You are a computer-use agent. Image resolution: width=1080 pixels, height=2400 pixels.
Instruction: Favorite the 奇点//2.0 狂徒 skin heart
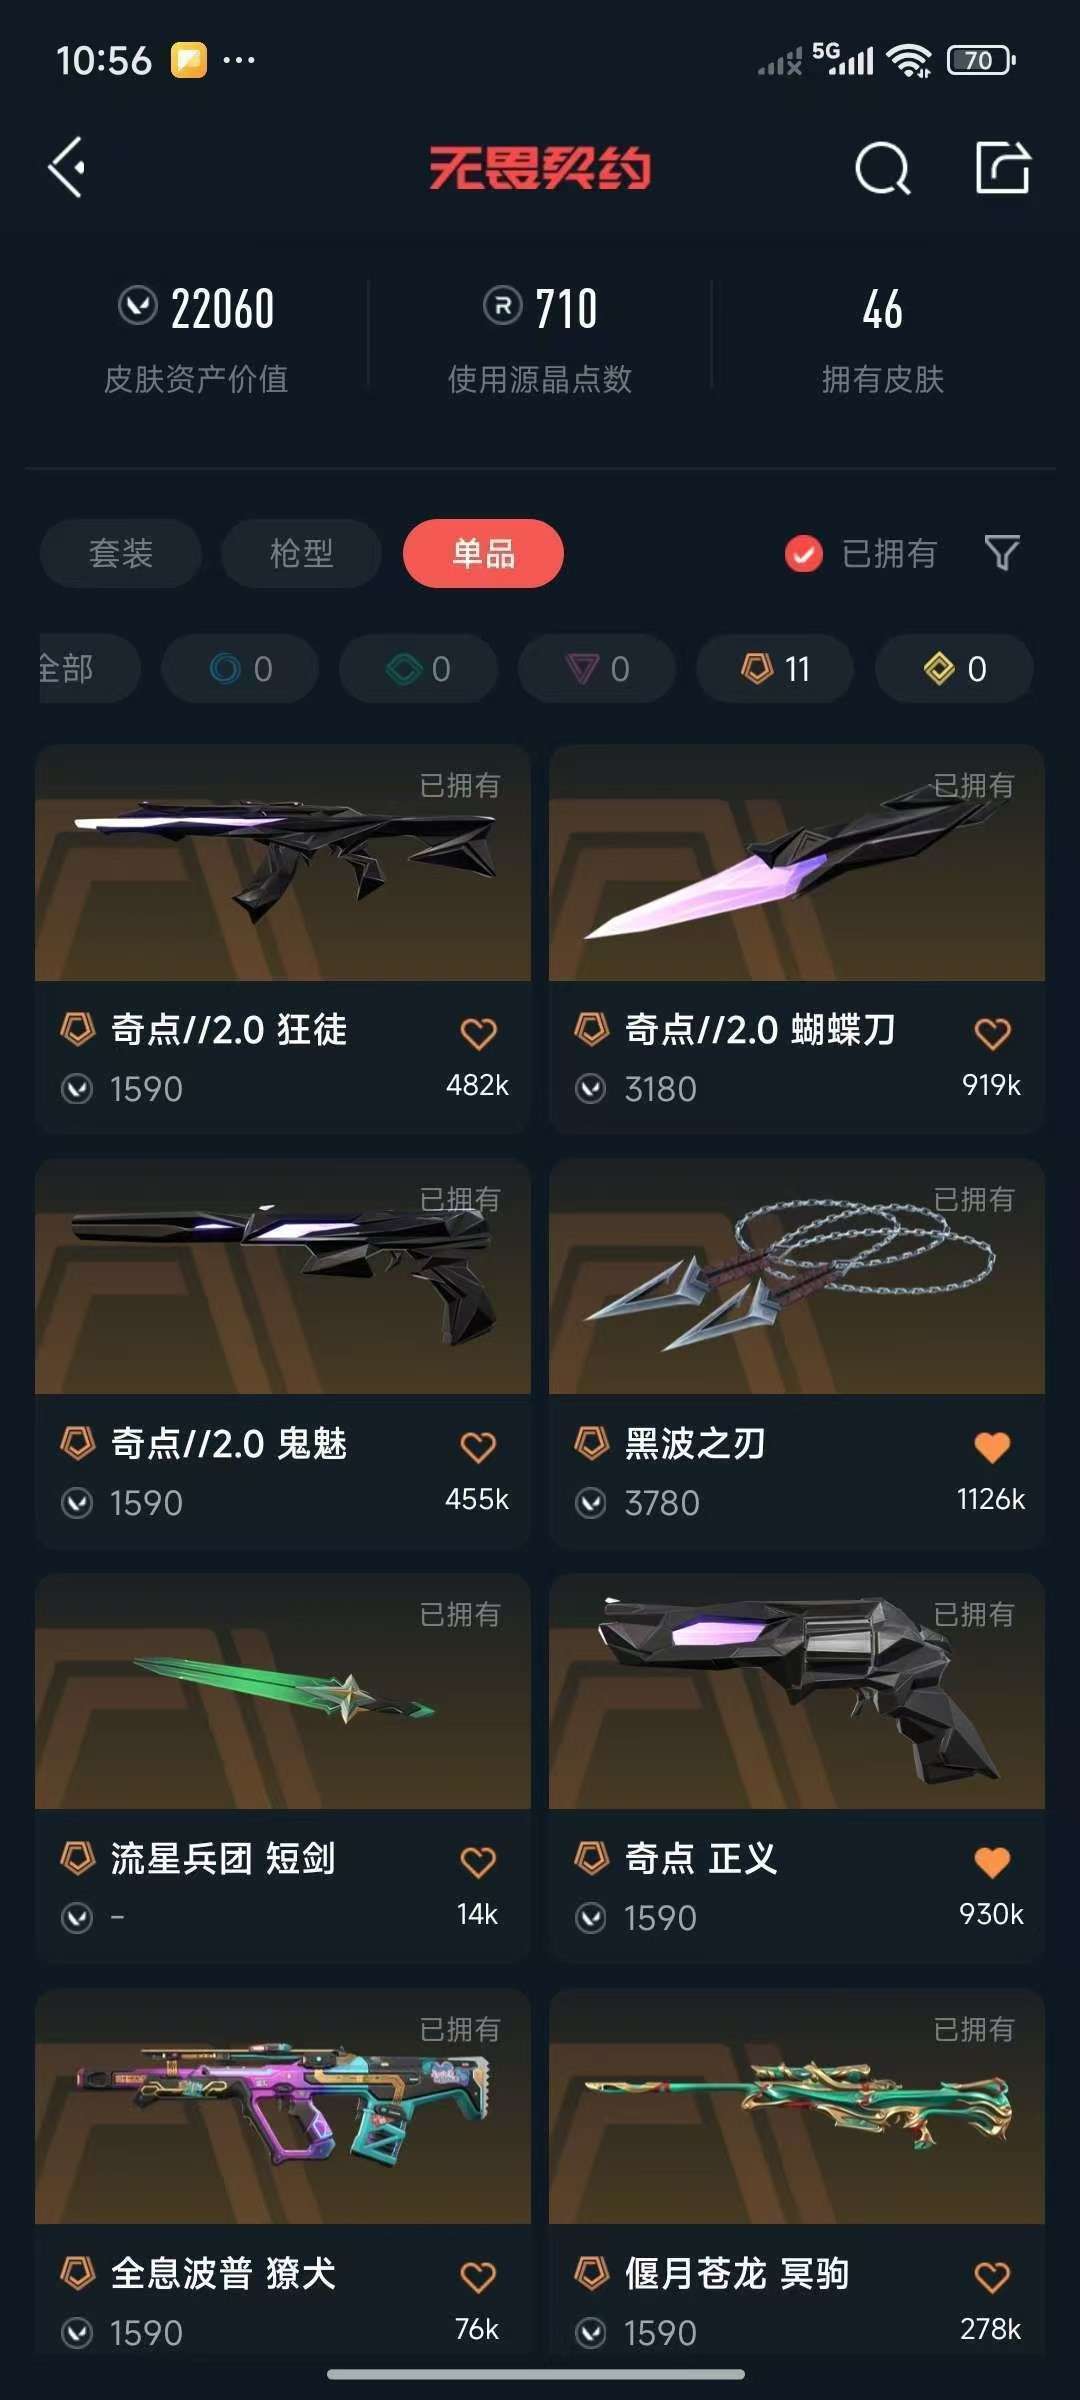click(x=478, y=1033)
